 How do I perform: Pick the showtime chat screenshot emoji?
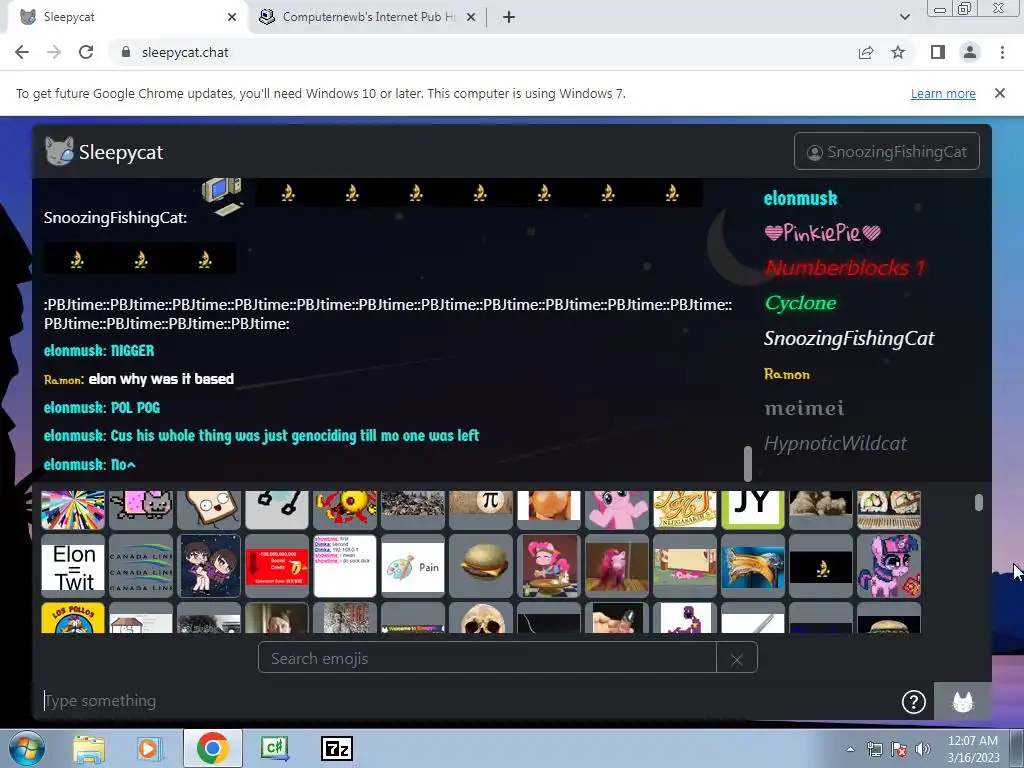coord(345,566)
